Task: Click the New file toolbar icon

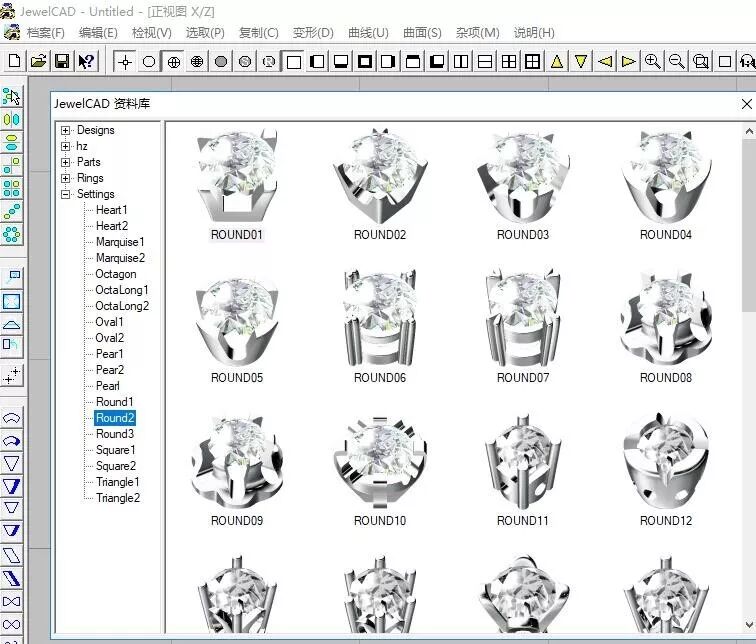Action: pyautogui.click(x=14, y=61)
